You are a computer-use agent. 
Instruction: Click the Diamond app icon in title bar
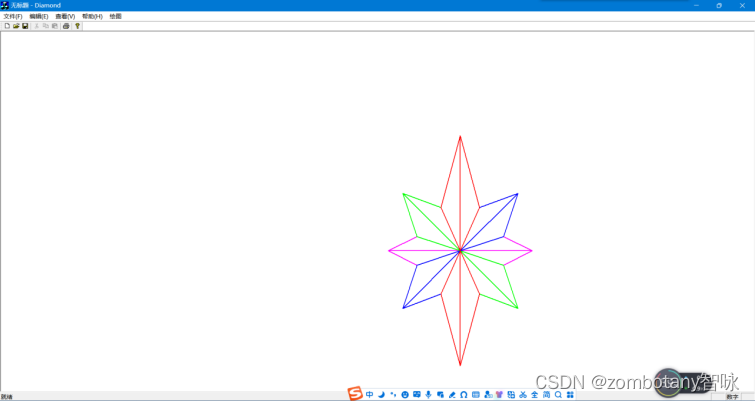[x=5, y=5]
